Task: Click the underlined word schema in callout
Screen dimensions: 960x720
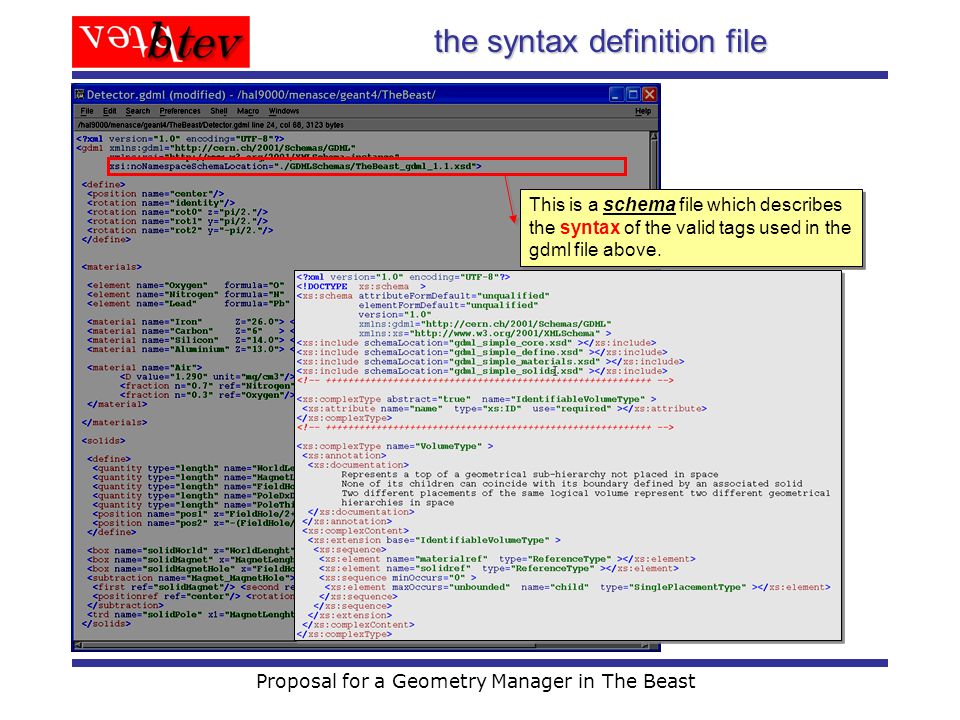Action: (639, 204)
